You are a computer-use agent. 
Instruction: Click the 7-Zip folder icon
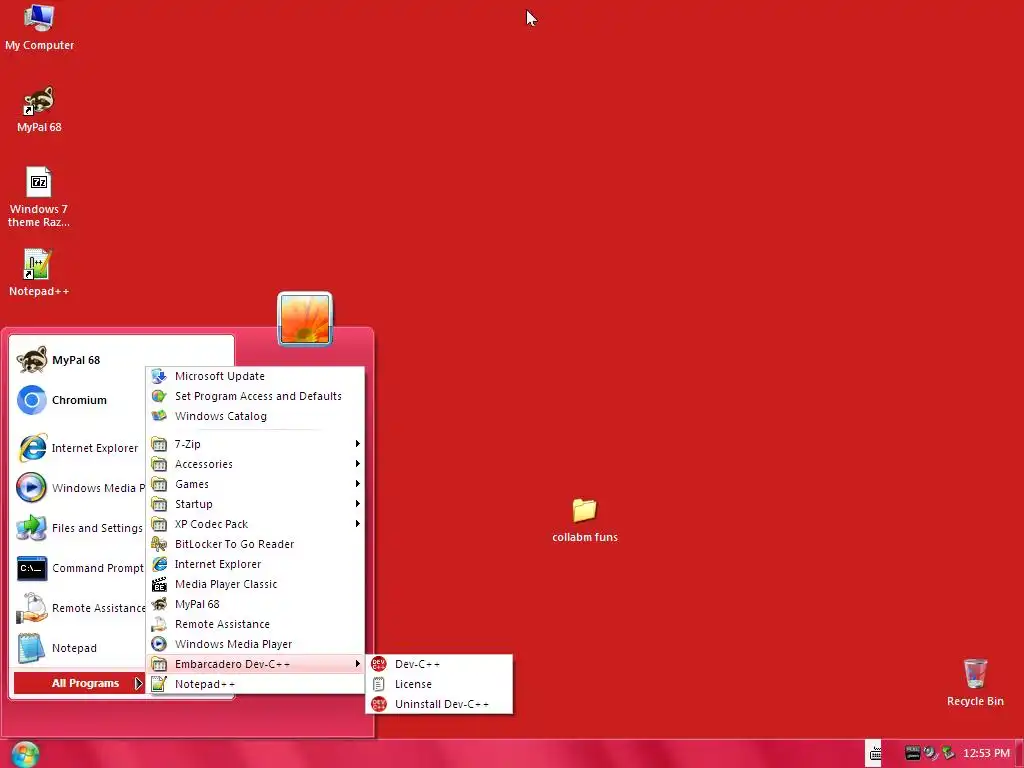159,444
